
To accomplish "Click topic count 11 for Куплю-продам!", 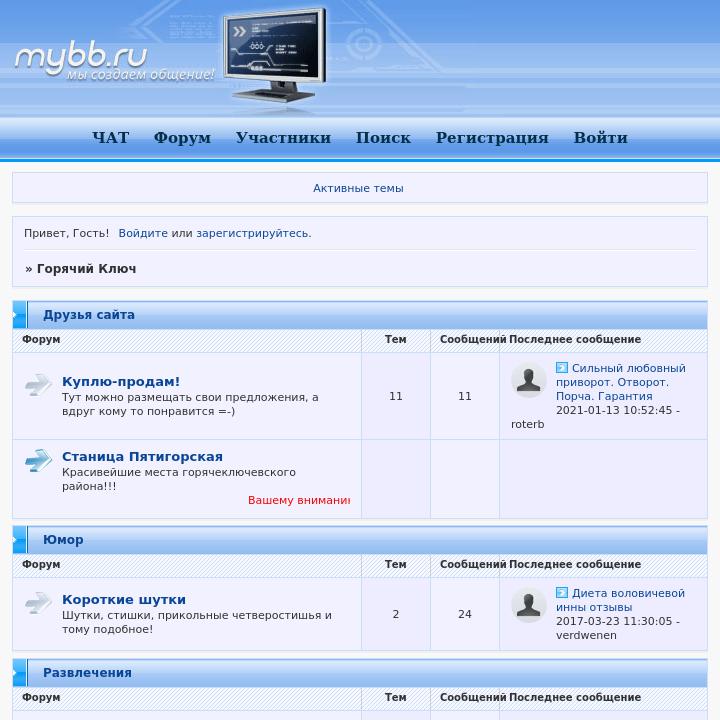I will point(396,396).
